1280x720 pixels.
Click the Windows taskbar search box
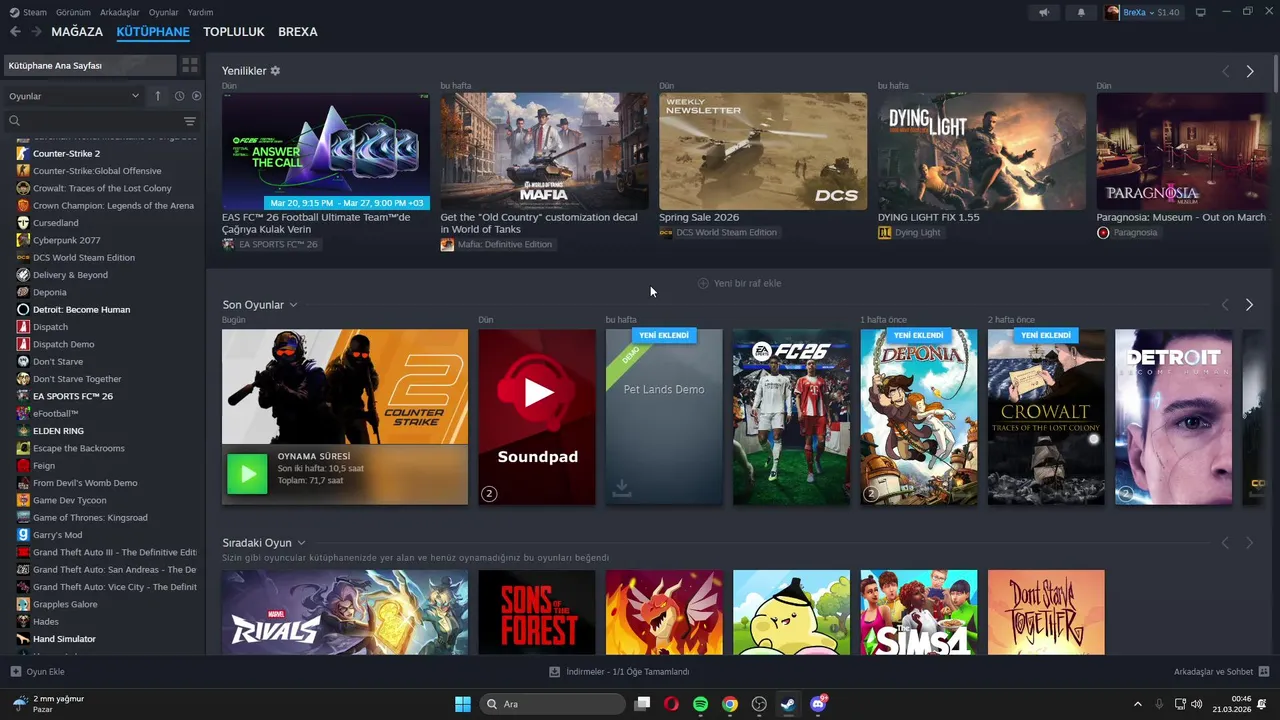552,704
